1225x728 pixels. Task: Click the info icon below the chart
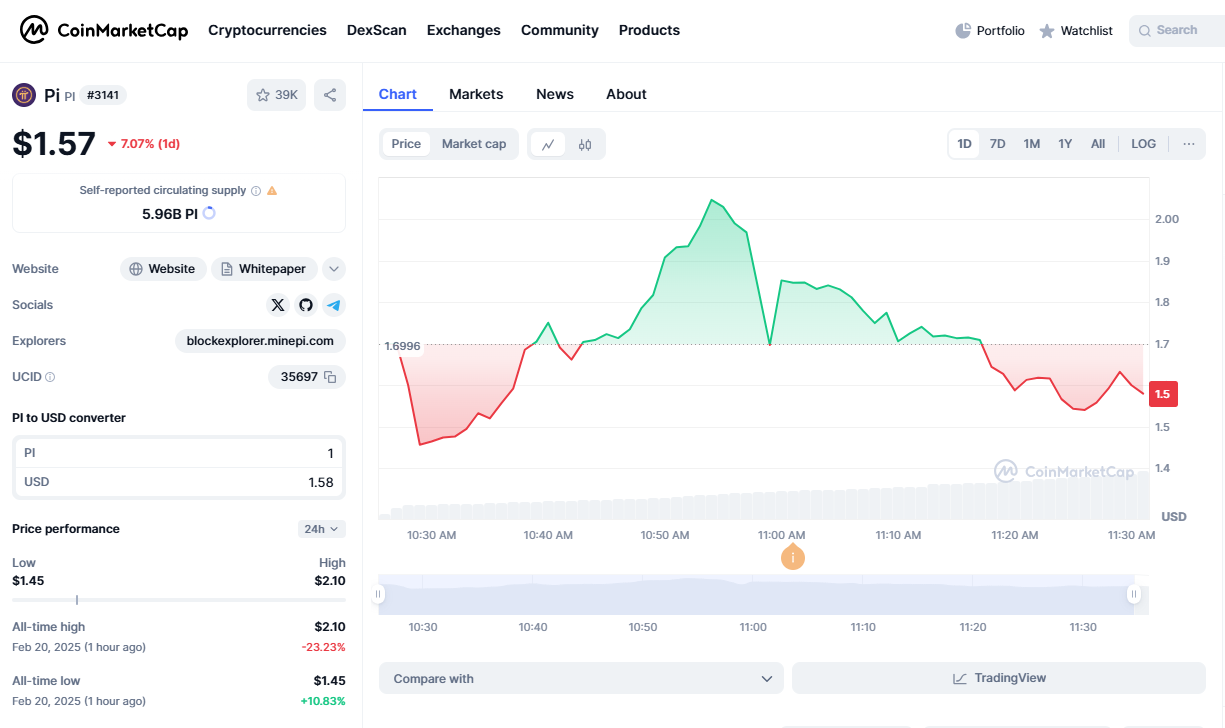coord(793,557)
